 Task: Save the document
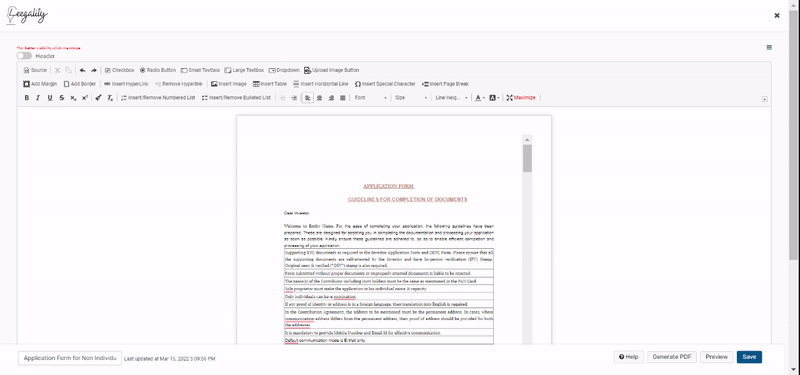pos(749,357)
